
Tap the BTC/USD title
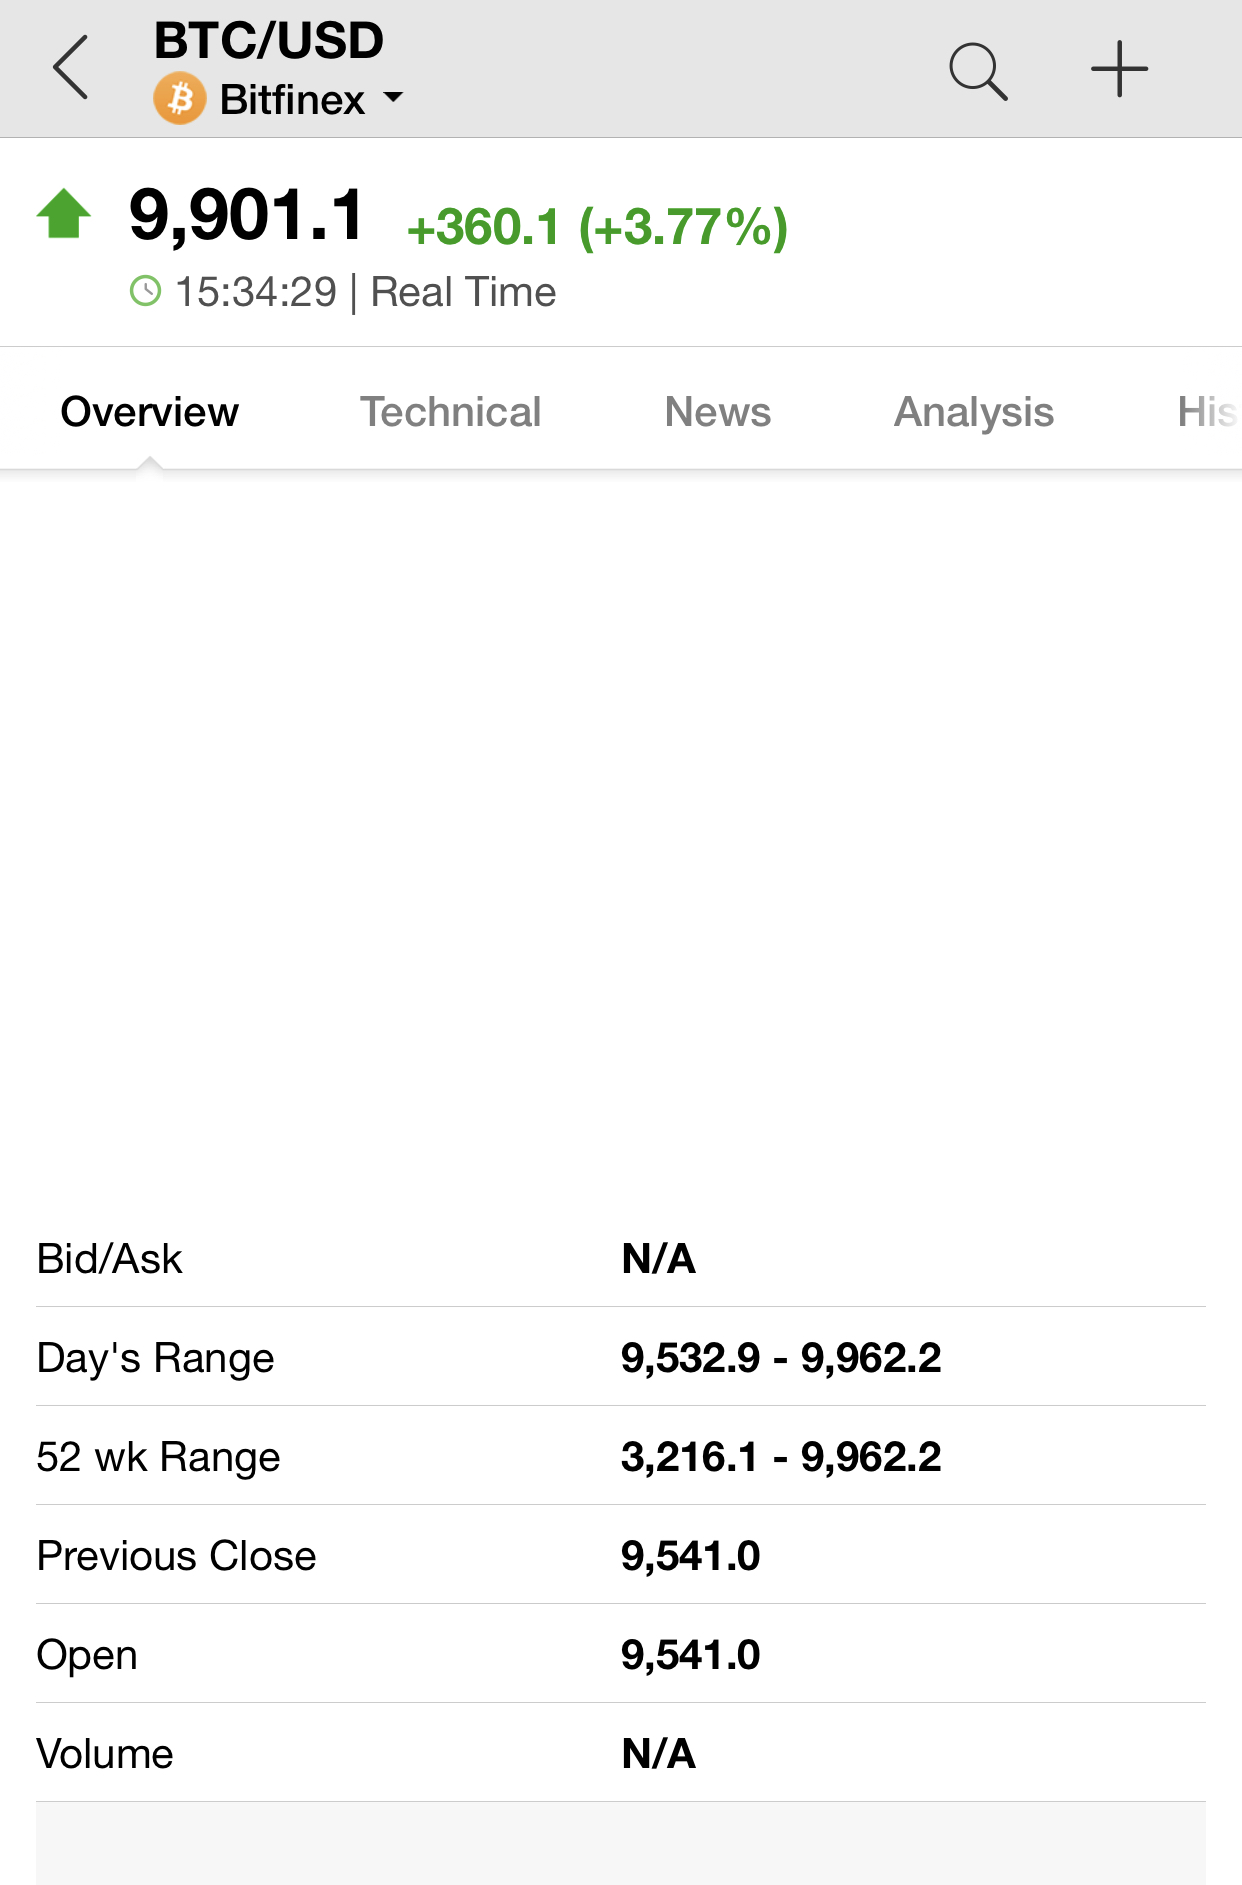point(269,41)
